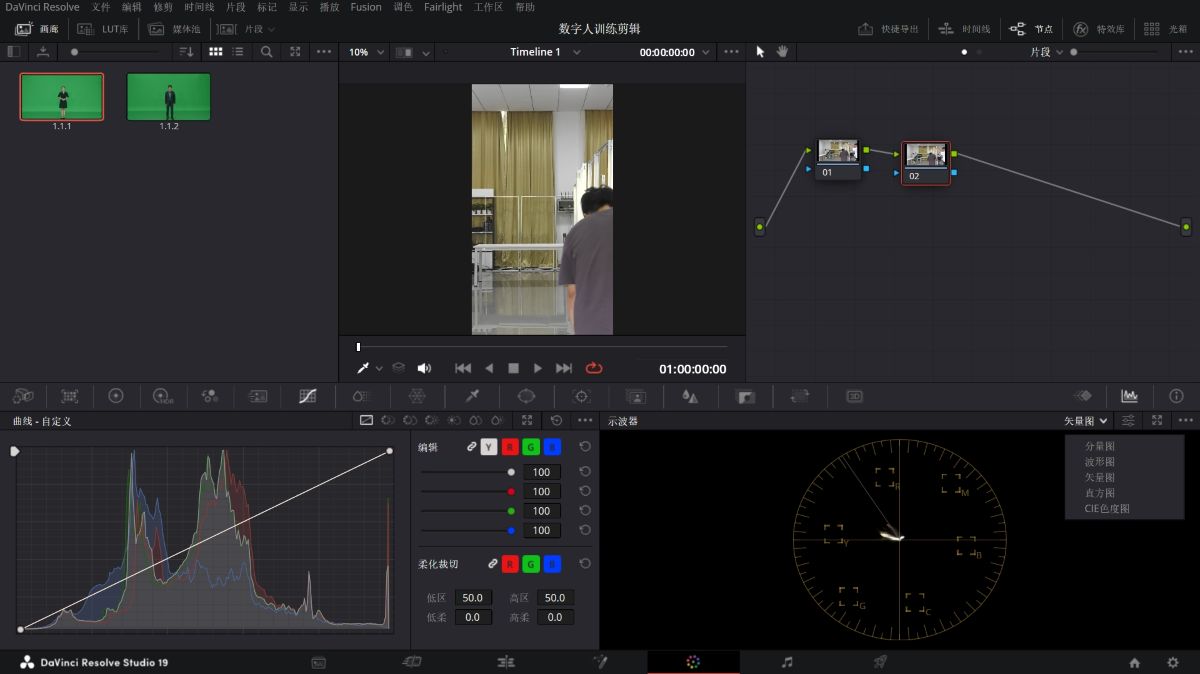Open the qualifier picker dropdown arrow in viewer
Image resolution: width=1200 pixels, height=674 pixels.
379,369
